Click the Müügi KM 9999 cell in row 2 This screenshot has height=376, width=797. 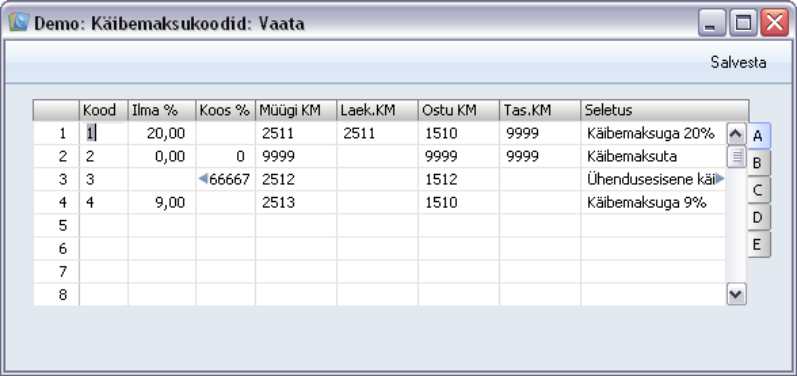pyautogui.click(x=296, y=156)
